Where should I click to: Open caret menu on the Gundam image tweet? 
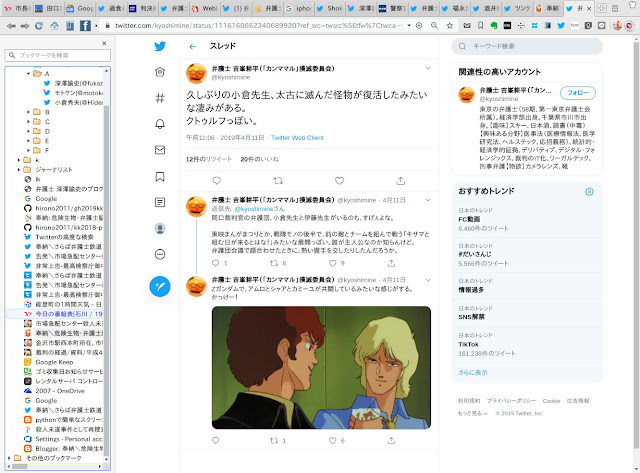(x=428, y=280)
